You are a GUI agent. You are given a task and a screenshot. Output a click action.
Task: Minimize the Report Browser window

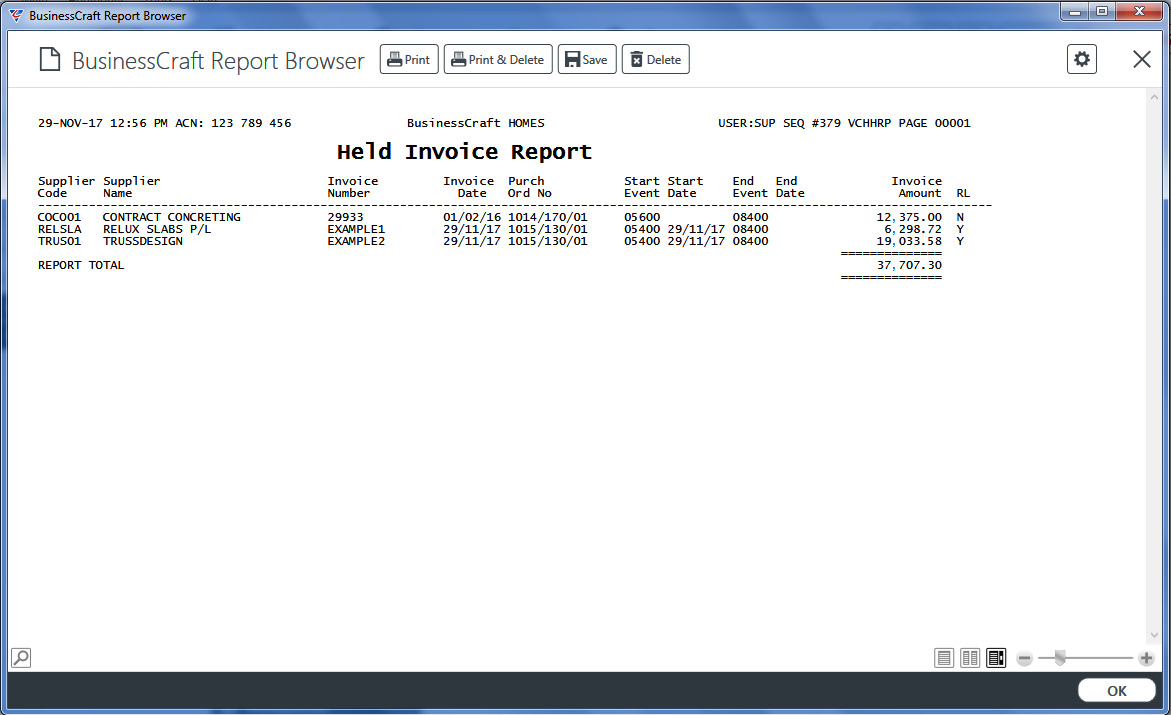point(1075,11)
